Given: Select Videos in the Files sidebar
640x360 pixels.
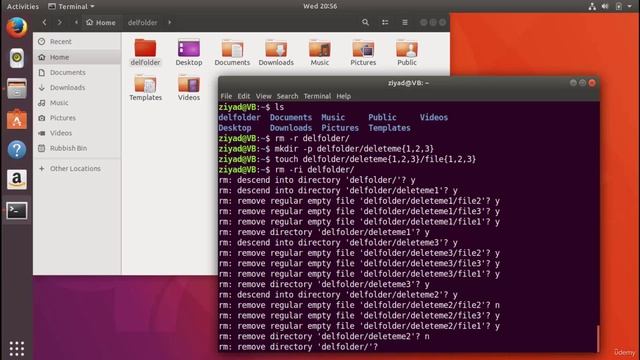Looking at the screenshot, I should (x=77, y=133).
